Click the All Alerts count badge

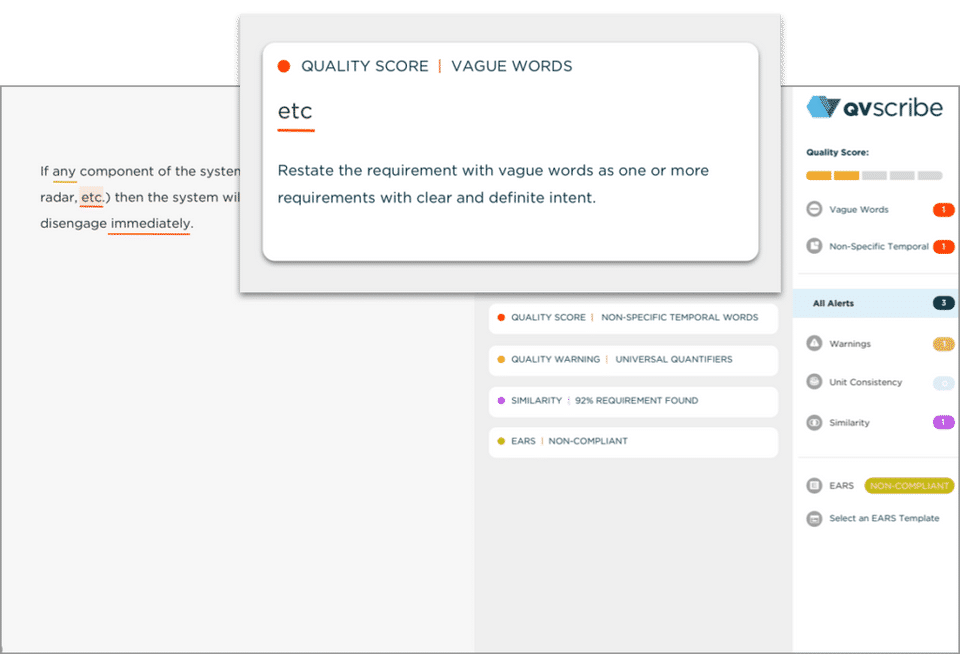click(943, 303)
